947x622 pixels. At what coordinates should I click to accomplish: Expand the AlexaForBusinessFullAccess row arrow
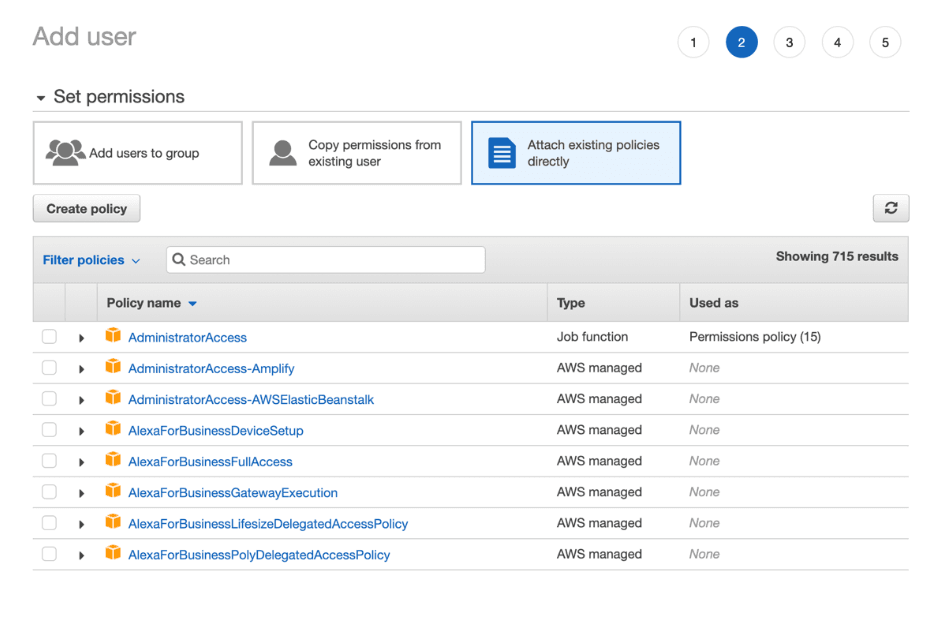(x=82, y=463)
